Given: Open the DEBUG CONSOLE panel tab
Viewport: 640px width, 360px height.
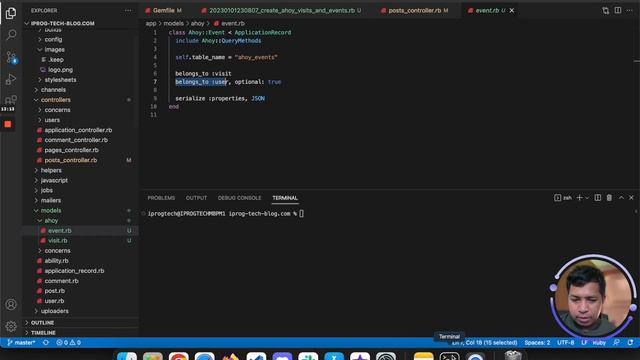Looking at the screenshot, I should [239, 198].
